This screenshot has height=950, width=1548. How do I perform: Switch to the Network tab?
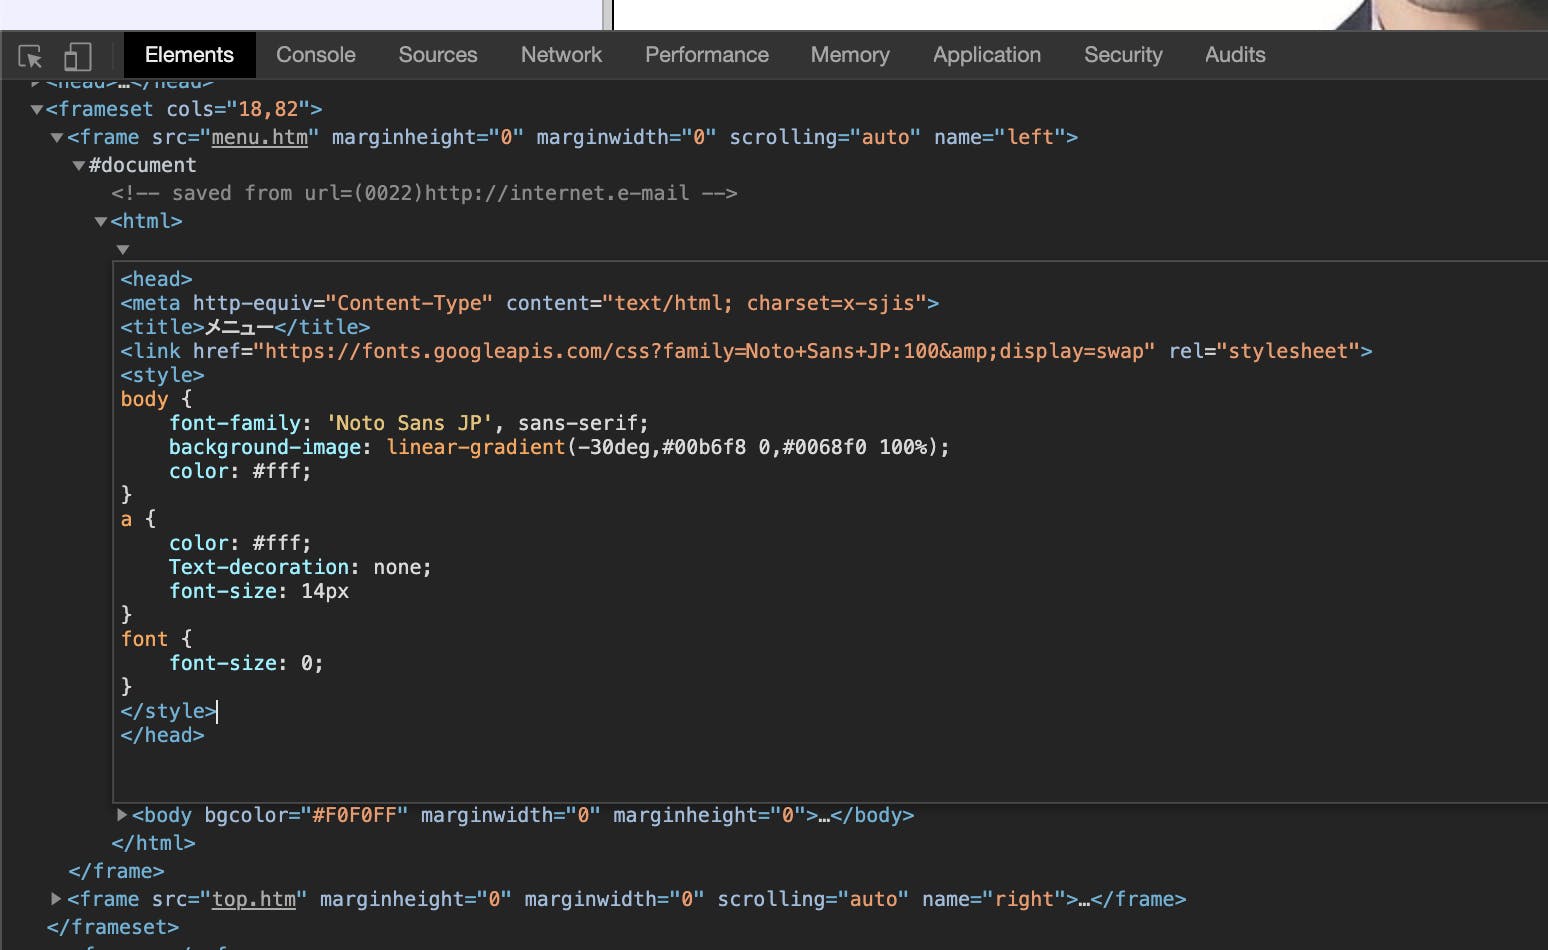[x=561, y=55]
